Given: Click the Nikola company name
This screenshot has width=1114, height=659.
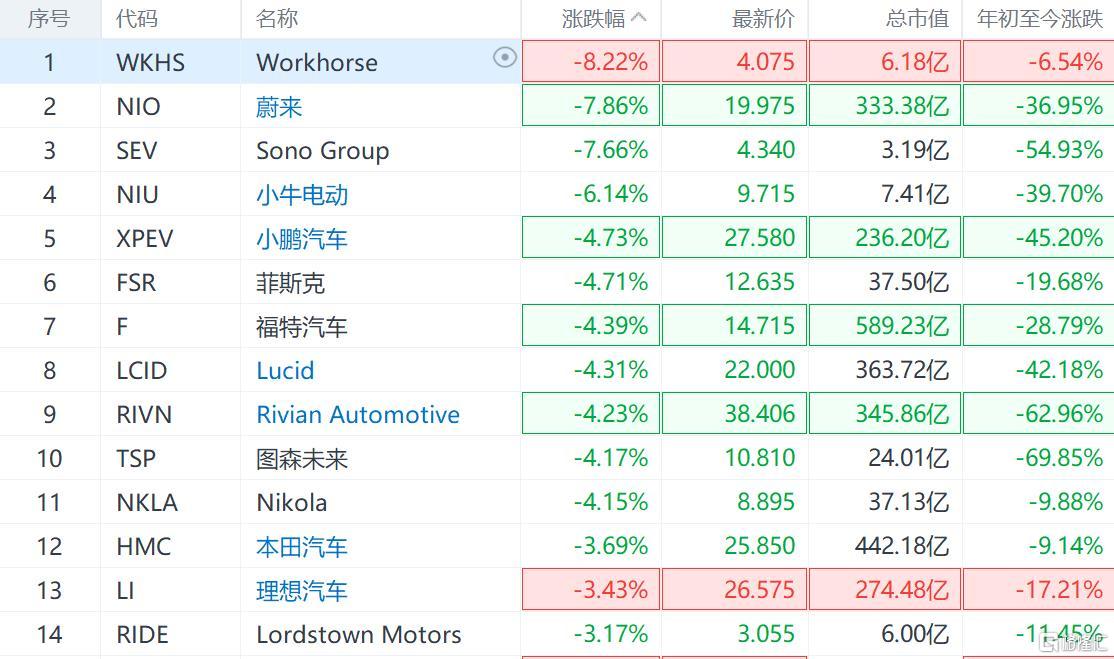Looking at the screenshot, I should pos(291,503).
